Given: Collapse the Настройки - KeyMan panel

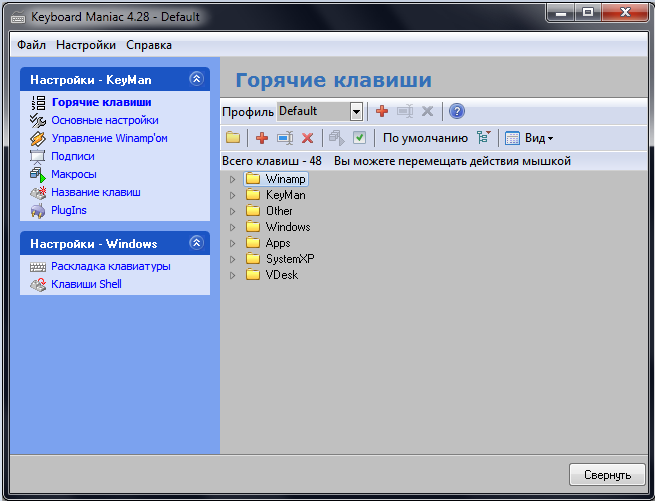Looking at the screenshot, I should point(196,79).
